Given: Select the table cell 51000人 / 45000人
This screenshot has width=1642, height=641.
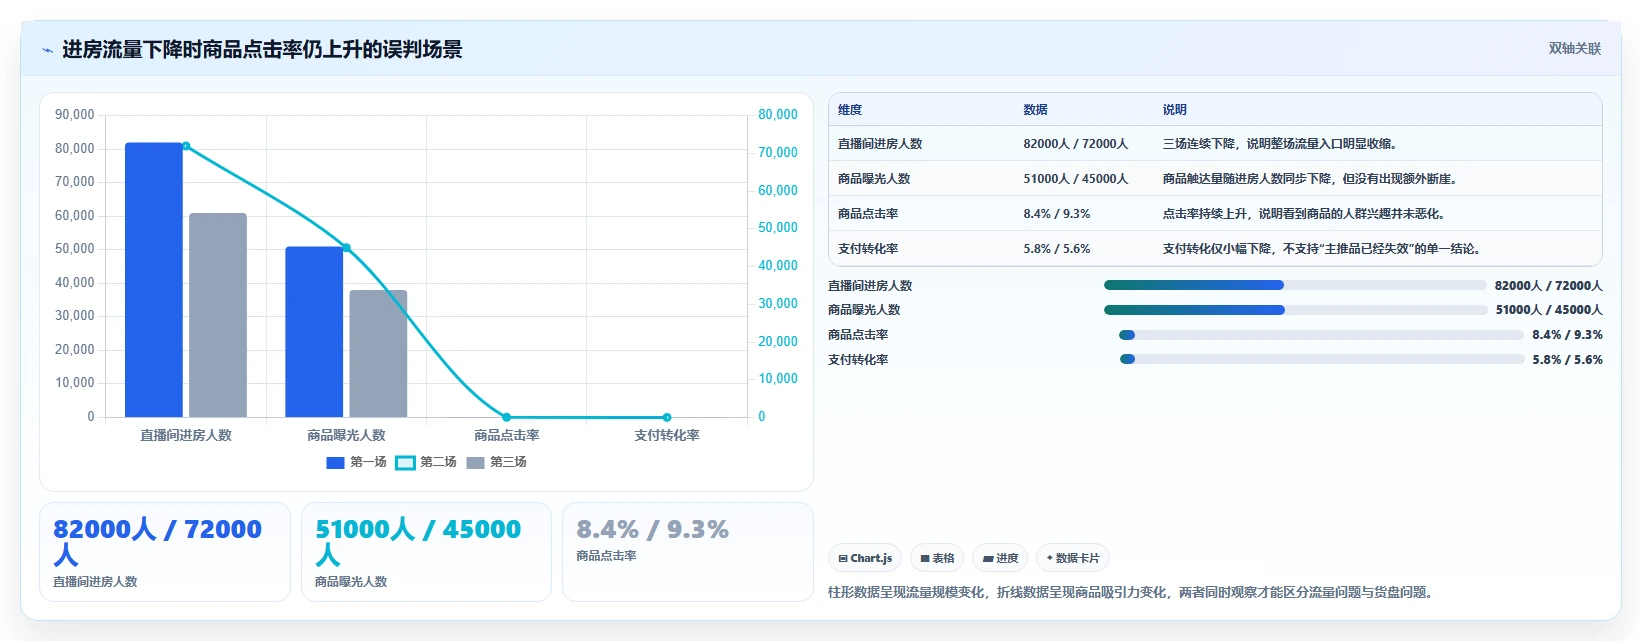Looking at the screenshot, I should 1075,179.
